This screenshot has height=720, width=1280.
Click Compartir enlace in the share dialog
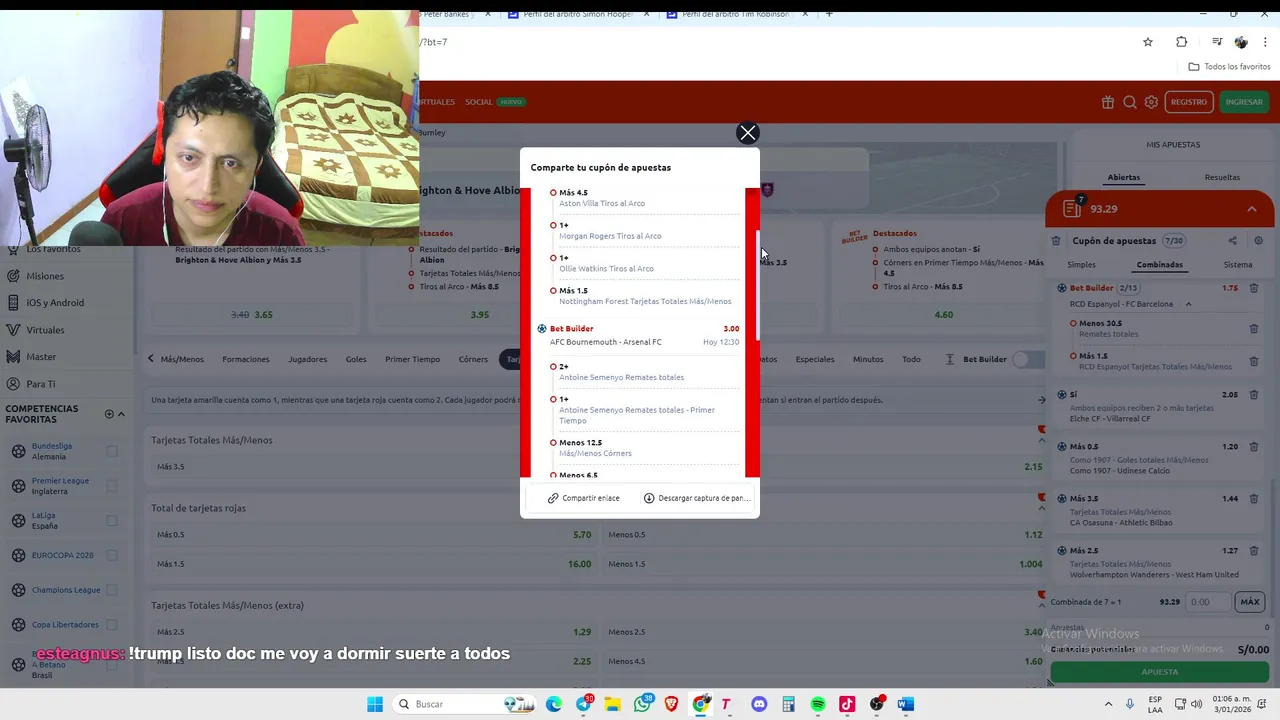point(584,498)
